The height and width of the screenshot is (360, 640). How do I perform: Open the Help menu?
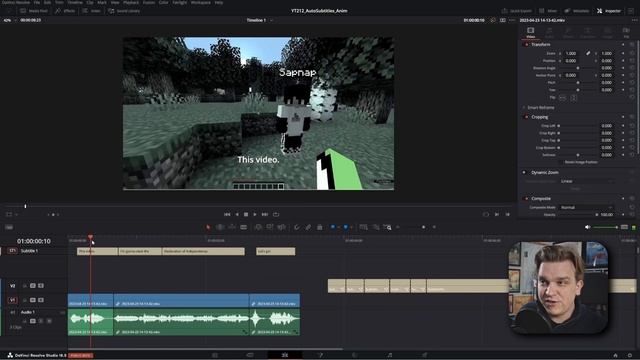click(219, 2)
